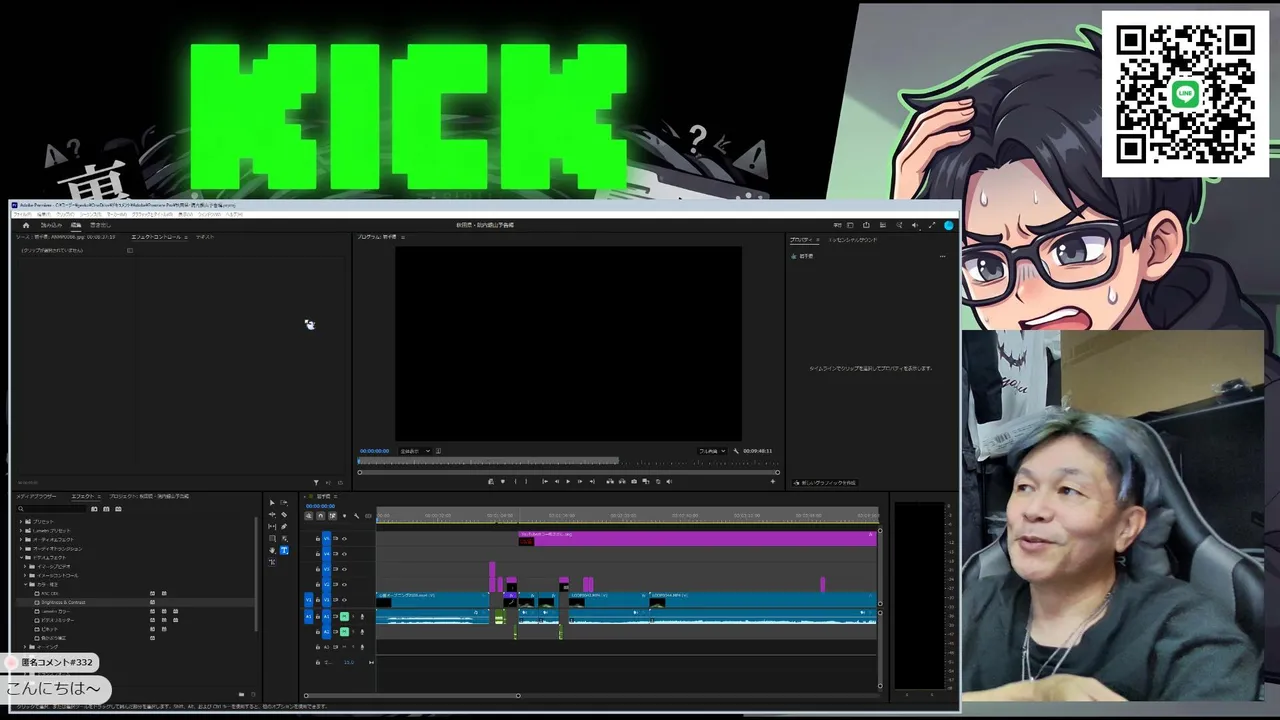Toggle Linked Selection in the timeline
This screenshot has width=1280, height=720.
332,516
